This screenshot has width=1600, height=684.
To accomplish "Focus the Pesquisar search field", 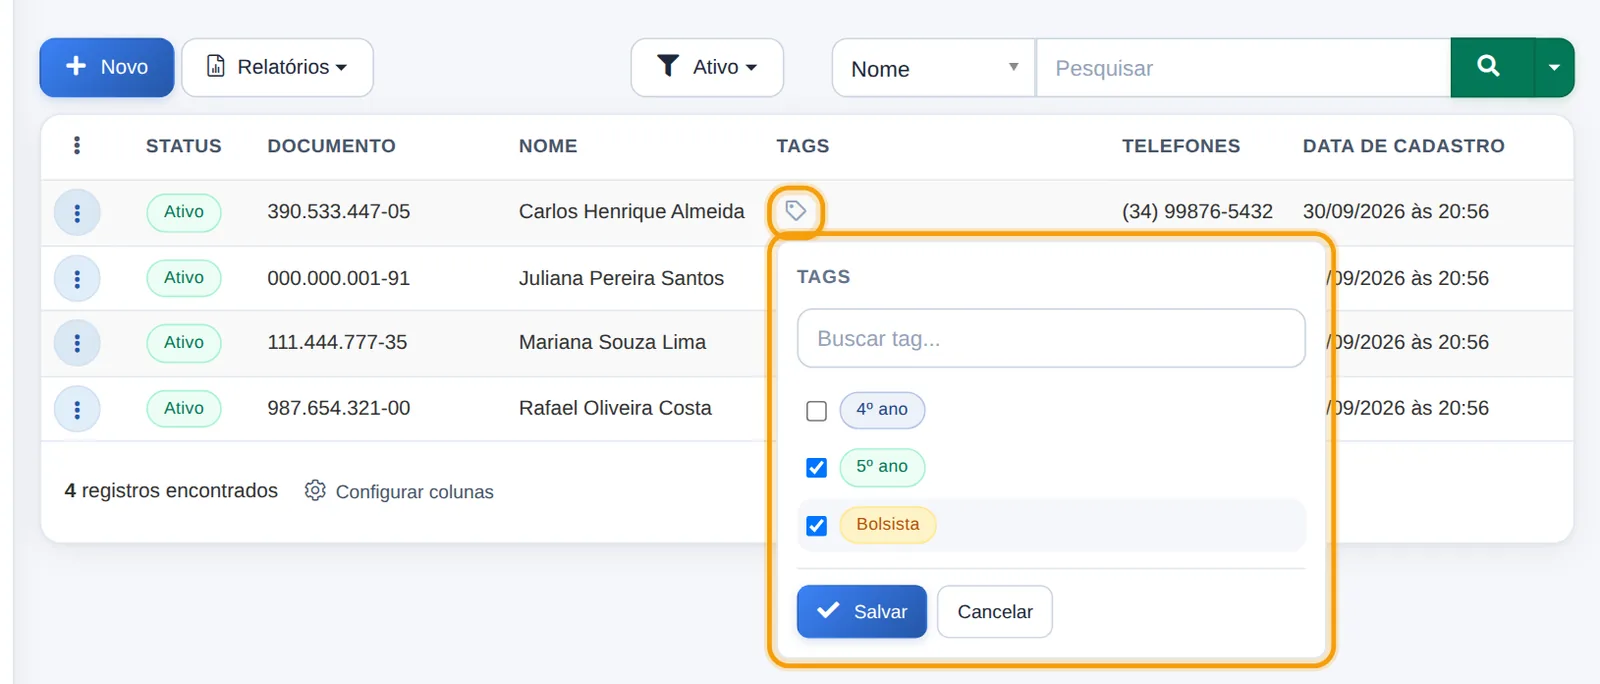I will pos(1243,68).
